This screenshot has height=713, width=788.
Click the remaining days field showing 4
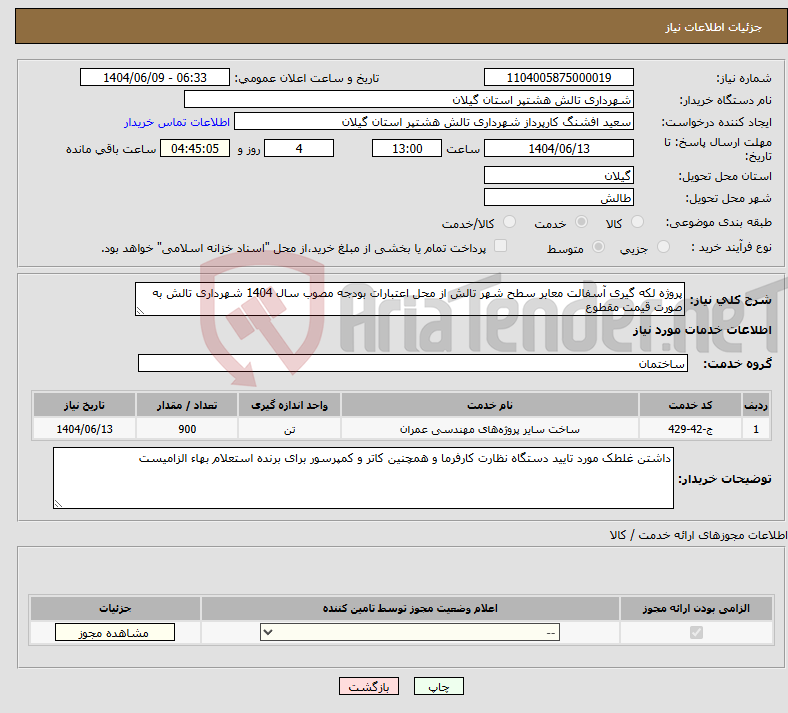(299, 148)
